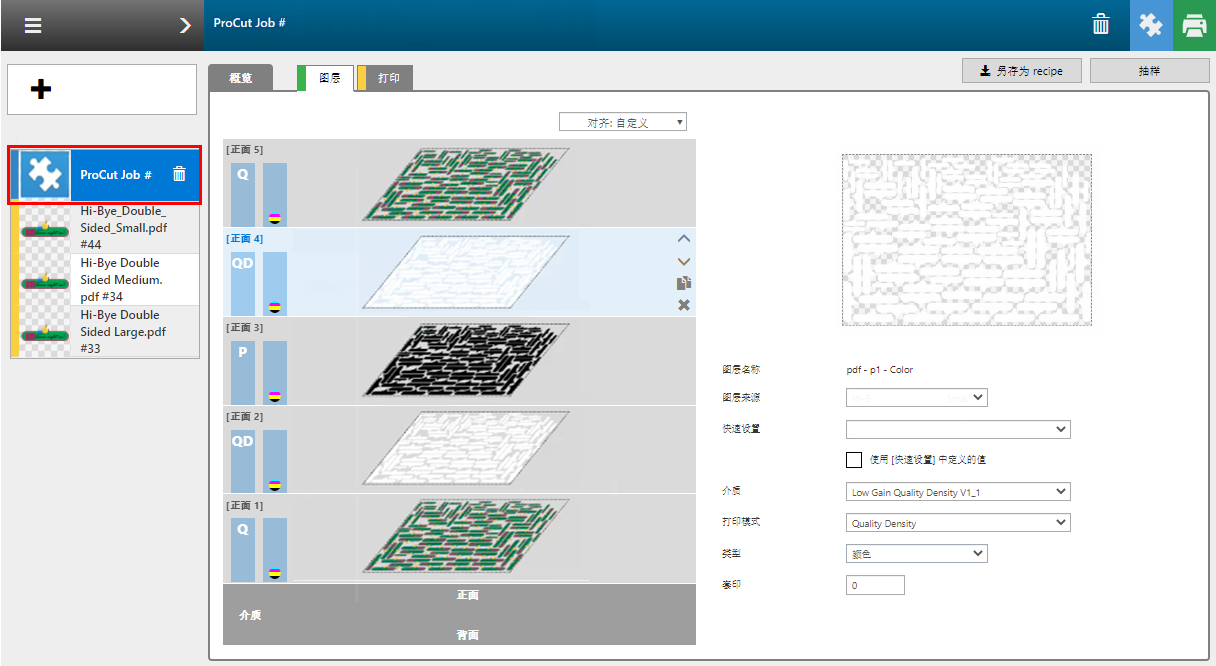Click the plus icon to add job

tap(41, 90)
